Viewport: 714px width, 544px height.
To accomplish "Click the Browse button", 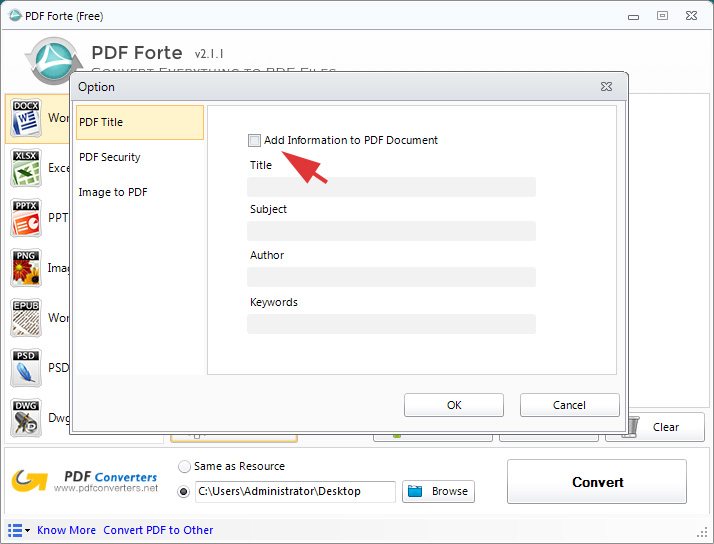I will point(438,492).
